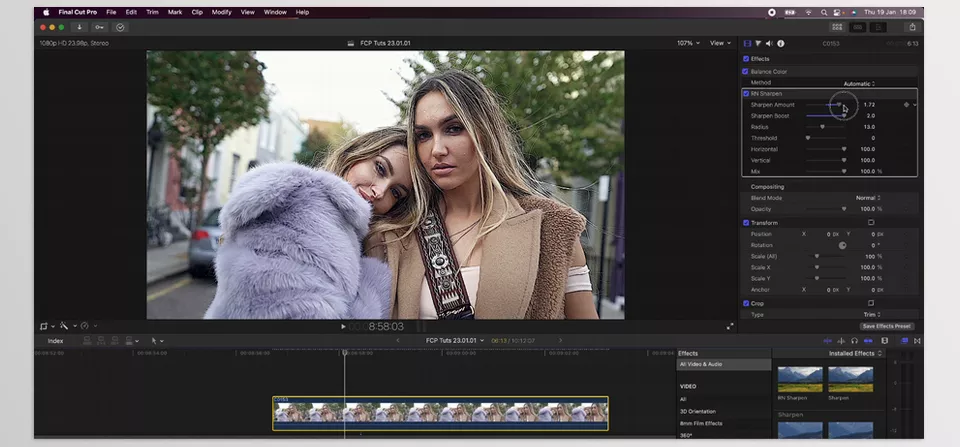The width and height of the screenshot is (960, 447).
Task: Open the Mark menu
Action: coord(175,12)
